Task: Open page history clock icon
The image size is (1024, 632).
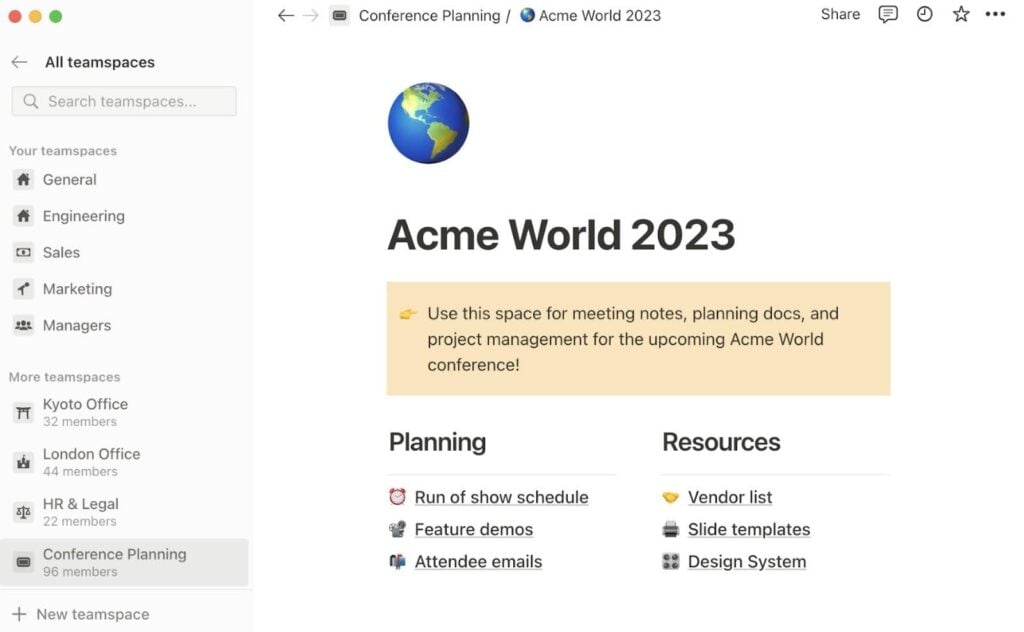Action: click(924, 14)
